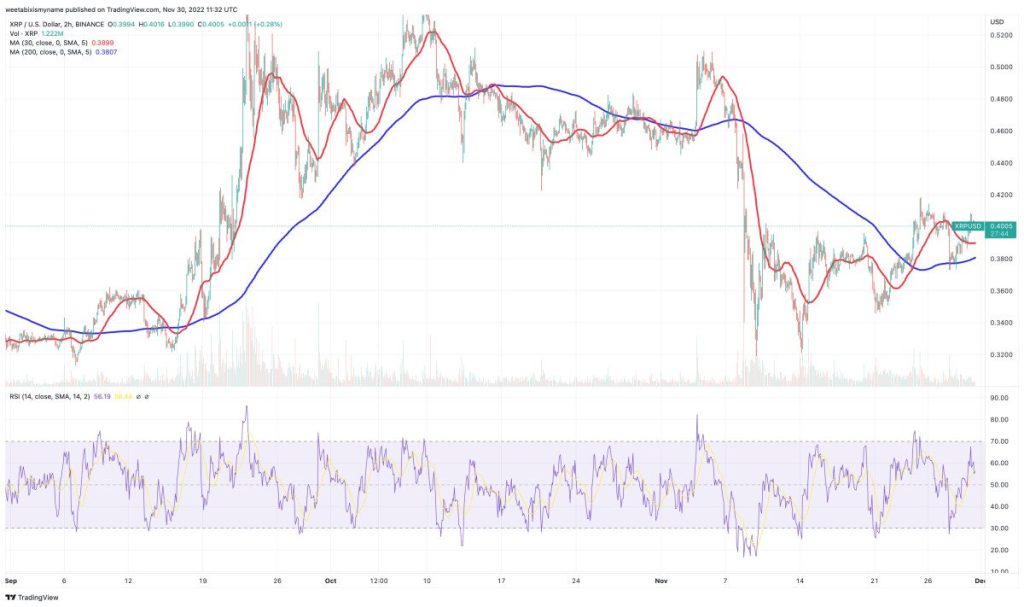This screenshot has width=1024, height=607.
Task: Click the low price value L 0.3990
Action: [182, 24]
